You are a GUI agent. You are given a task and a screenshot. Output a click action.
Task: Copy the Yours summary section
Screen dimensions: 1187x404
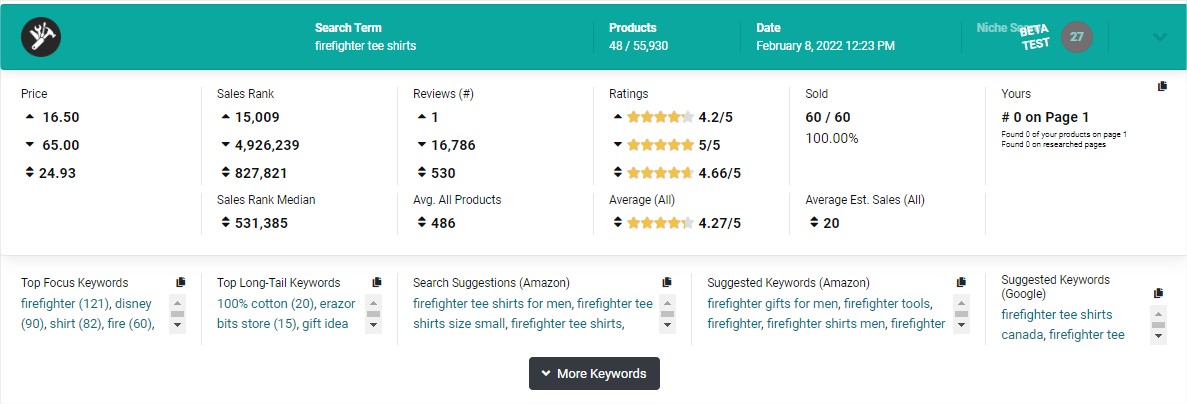pyautogui.click(x=1162, y=86)
